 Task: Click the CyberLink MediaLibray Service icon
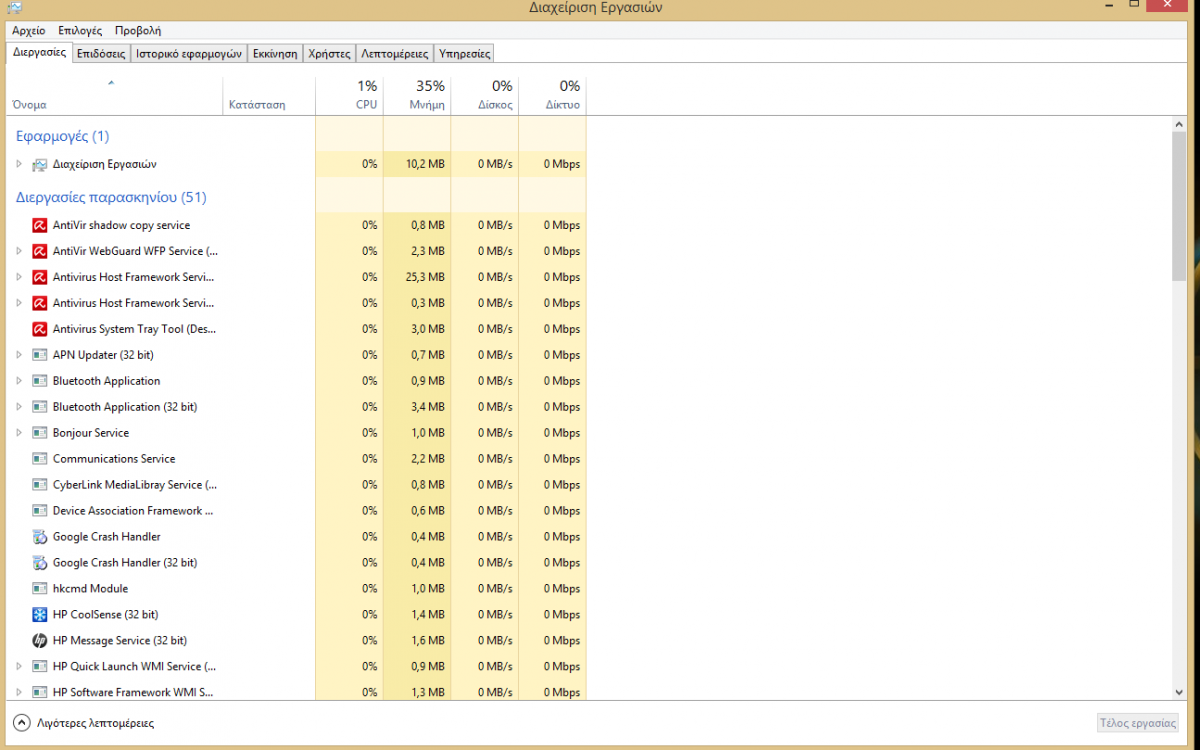coord(40,485)
